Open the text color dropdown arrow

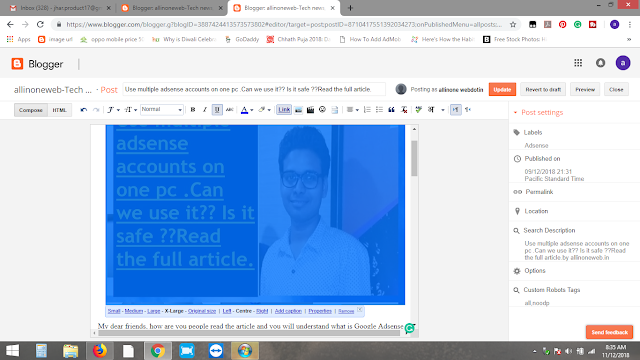(x=252, y=110)
